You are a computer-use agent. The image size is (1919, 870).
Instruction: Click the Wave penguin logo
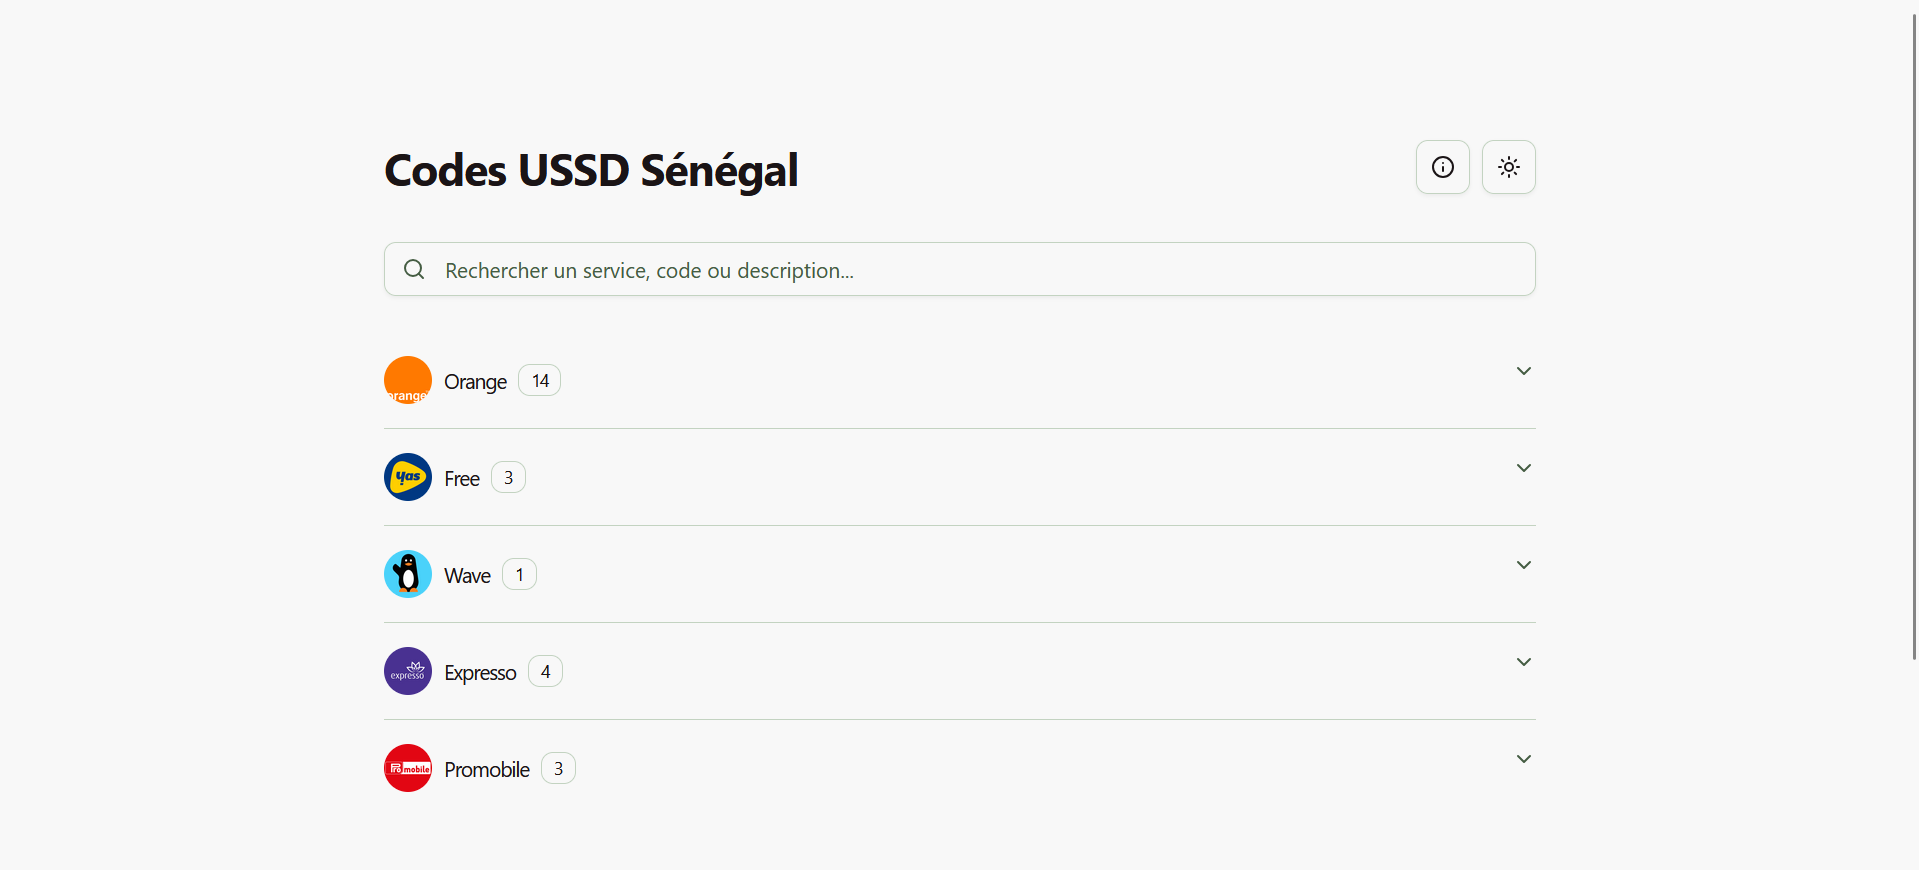pyautogui.click(x=408, y=574)
